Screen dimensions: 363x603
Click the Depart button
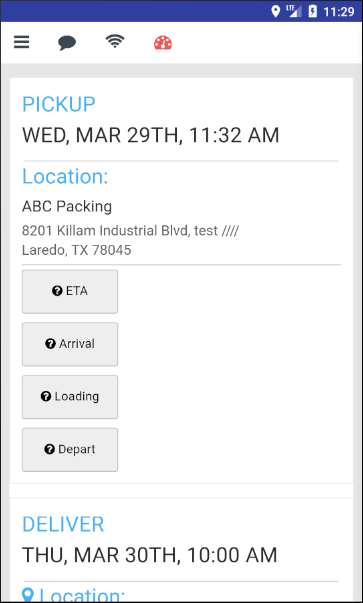click(x=70, y=450)
